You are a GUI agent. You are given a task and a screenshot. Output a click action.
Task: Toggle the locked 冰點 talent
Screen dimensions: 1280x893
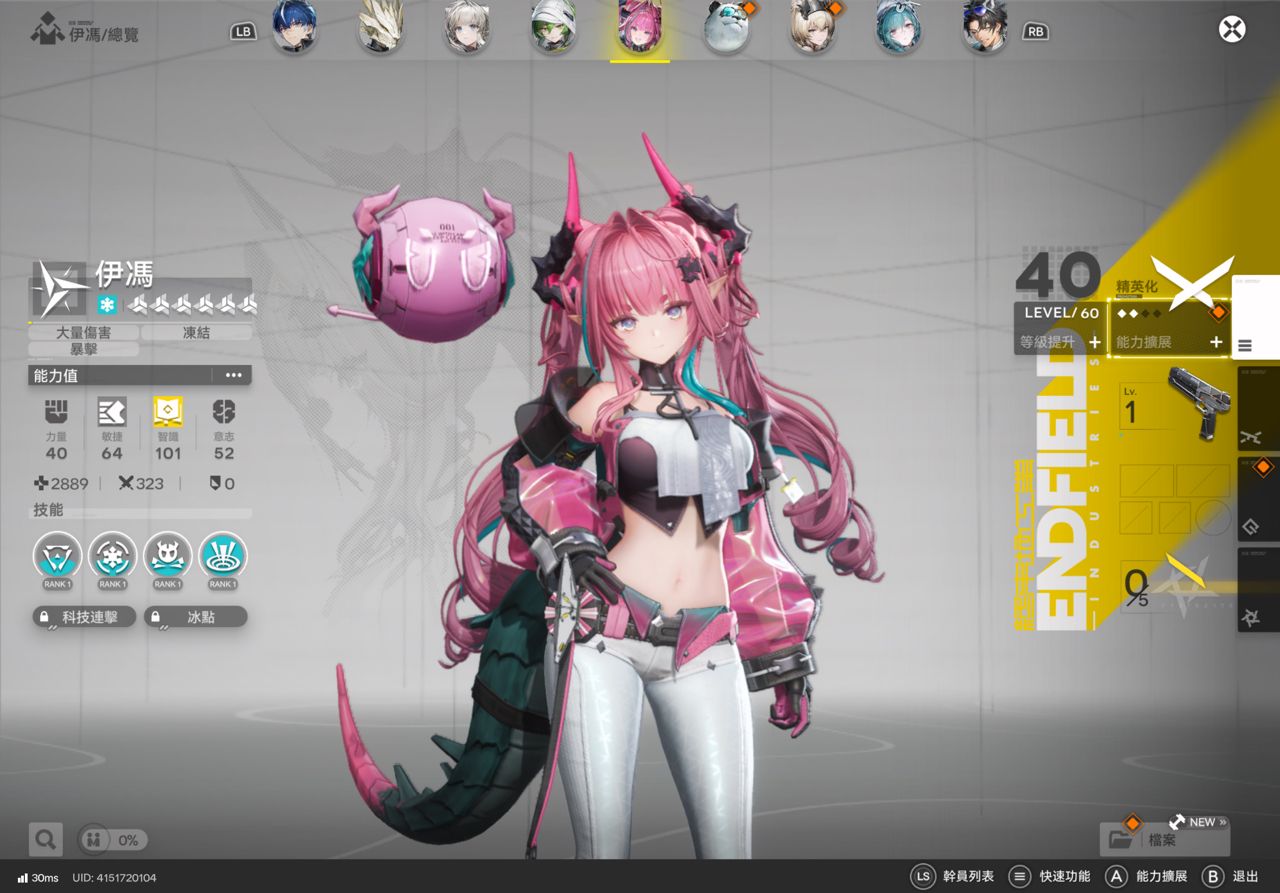click(x=195, y=617)
